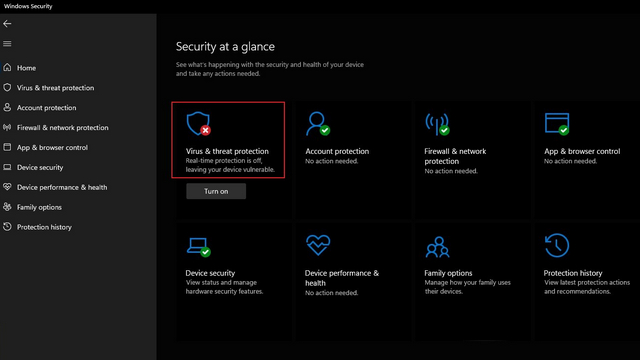Click the Device performance heart tile icon
Viewport: 640px width, 360px height.
pyautogui.click(x=318, y=245)
